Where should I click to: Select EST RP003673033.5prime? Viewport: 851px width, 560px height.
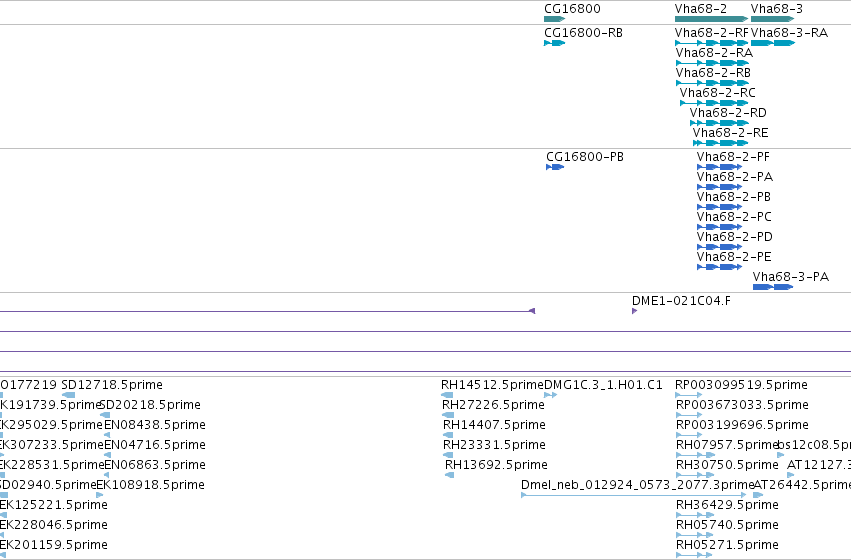(742, 405)
